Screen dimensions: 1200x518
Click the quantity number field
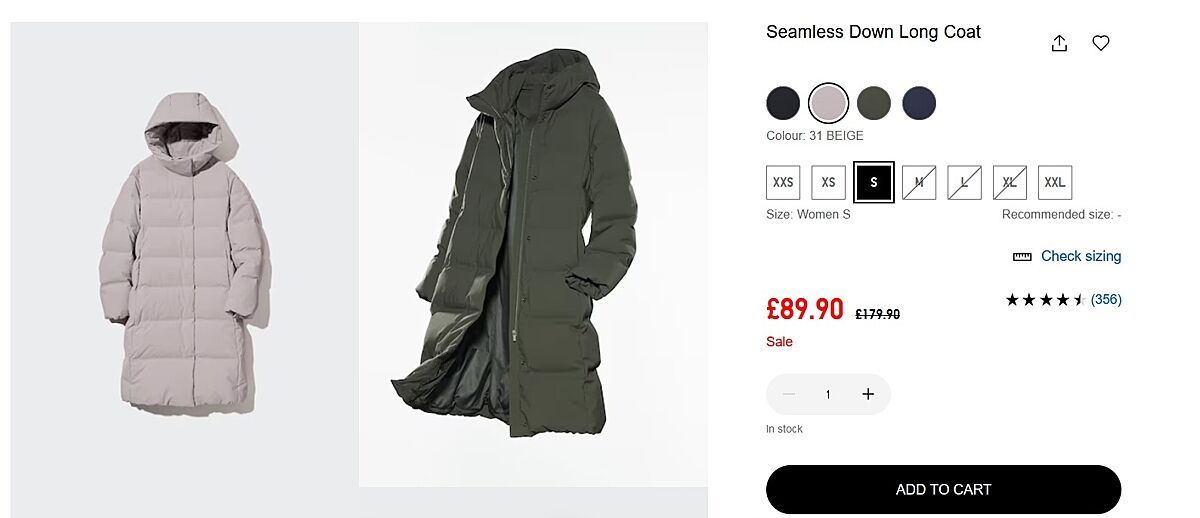(x=828, y=394)
